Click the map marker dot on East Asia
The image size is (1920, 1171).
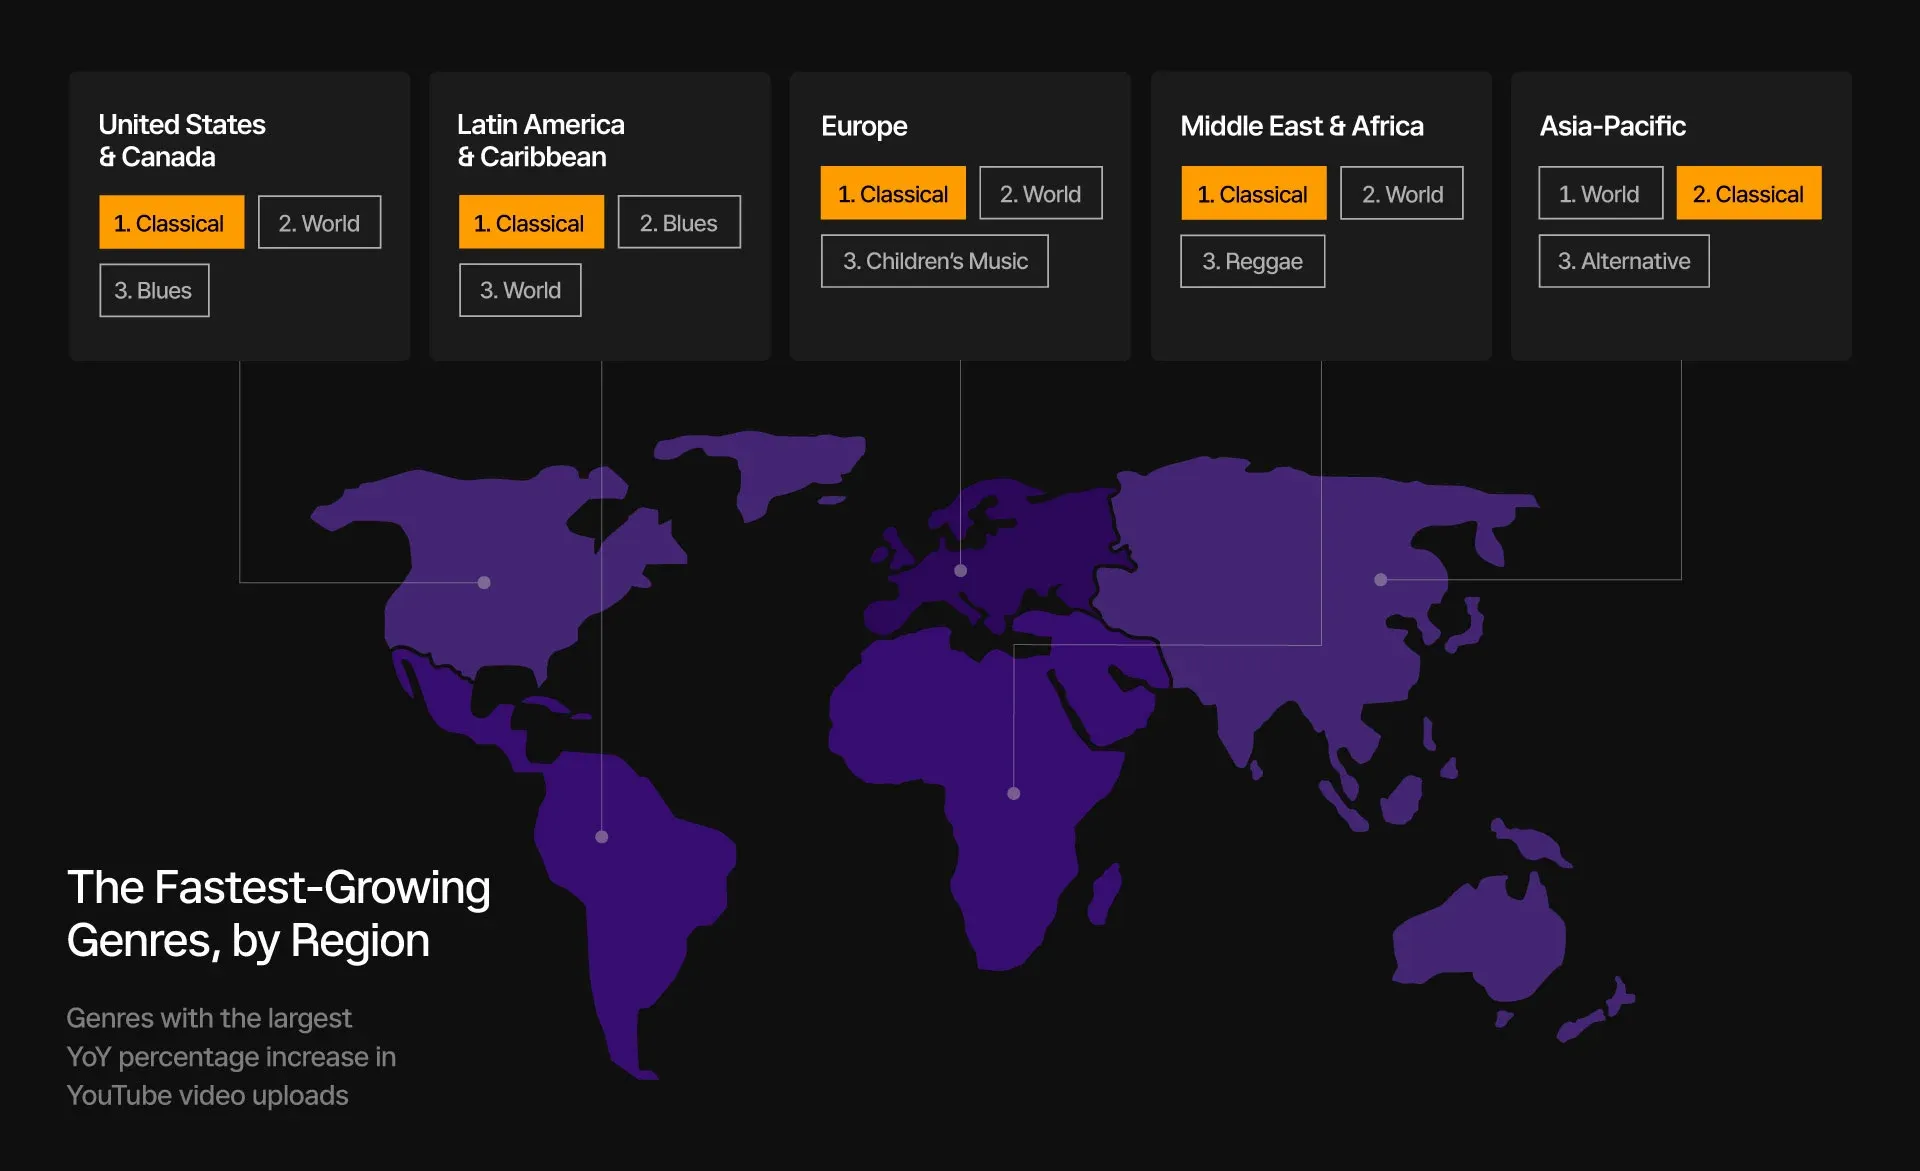click(1380, 579)
